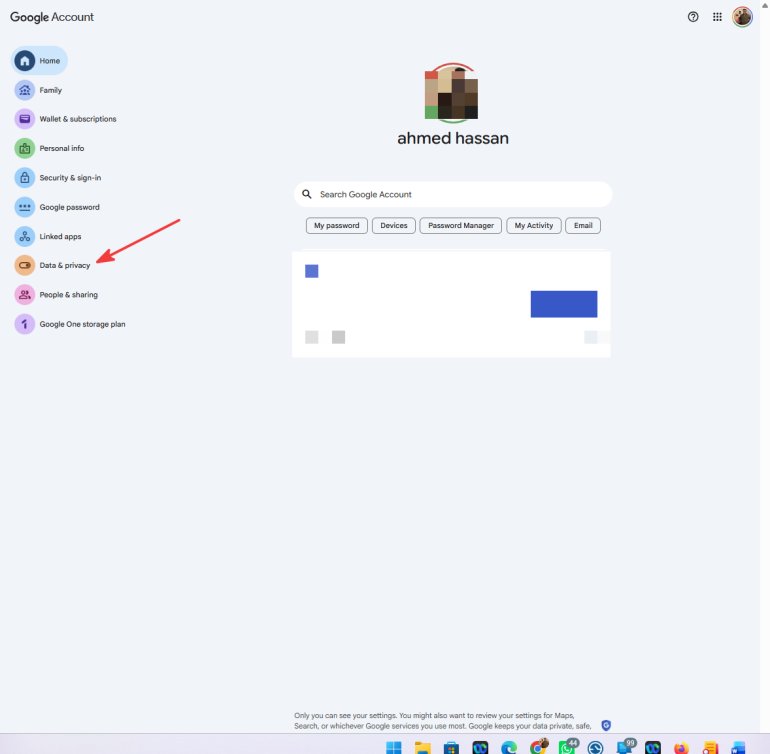Open Microsoft Edge from taskbar
The height and width of the screenshot is (754, 770).
click(509, 748)
